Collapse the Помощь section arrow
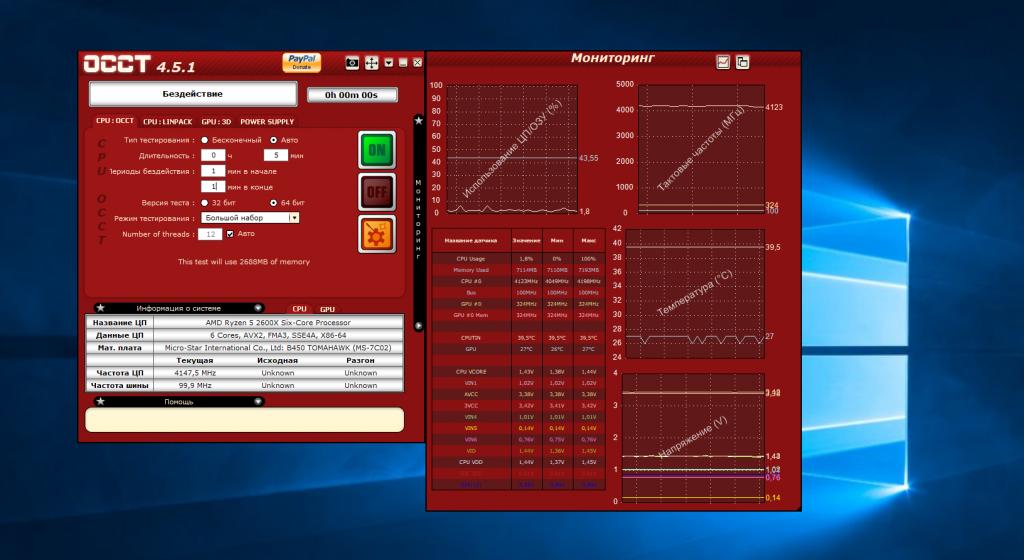Screen dimensions: 1024x560 [x=258, y=401]
